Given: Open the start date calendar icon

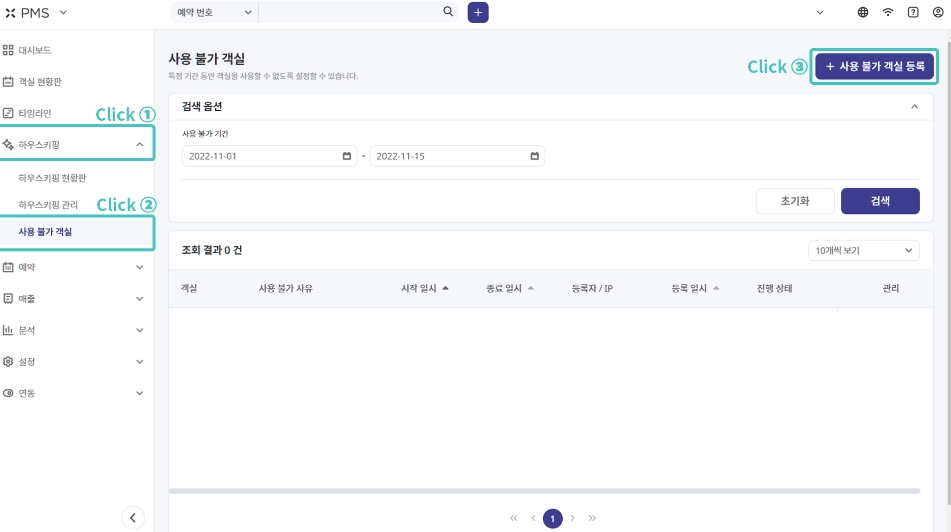Looking at the screenshot, I should [347, 156].
